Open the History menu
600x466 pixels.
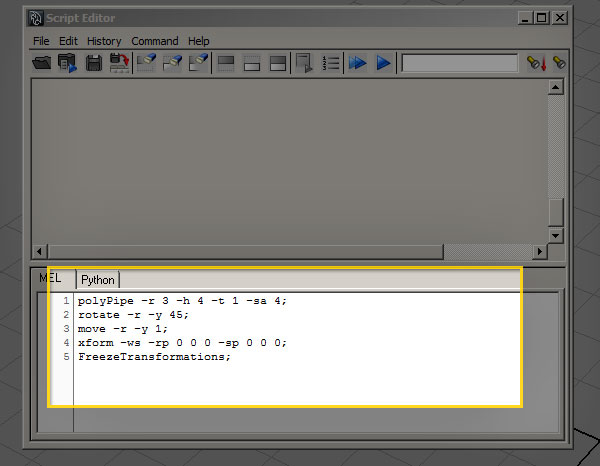click(104, 41)
